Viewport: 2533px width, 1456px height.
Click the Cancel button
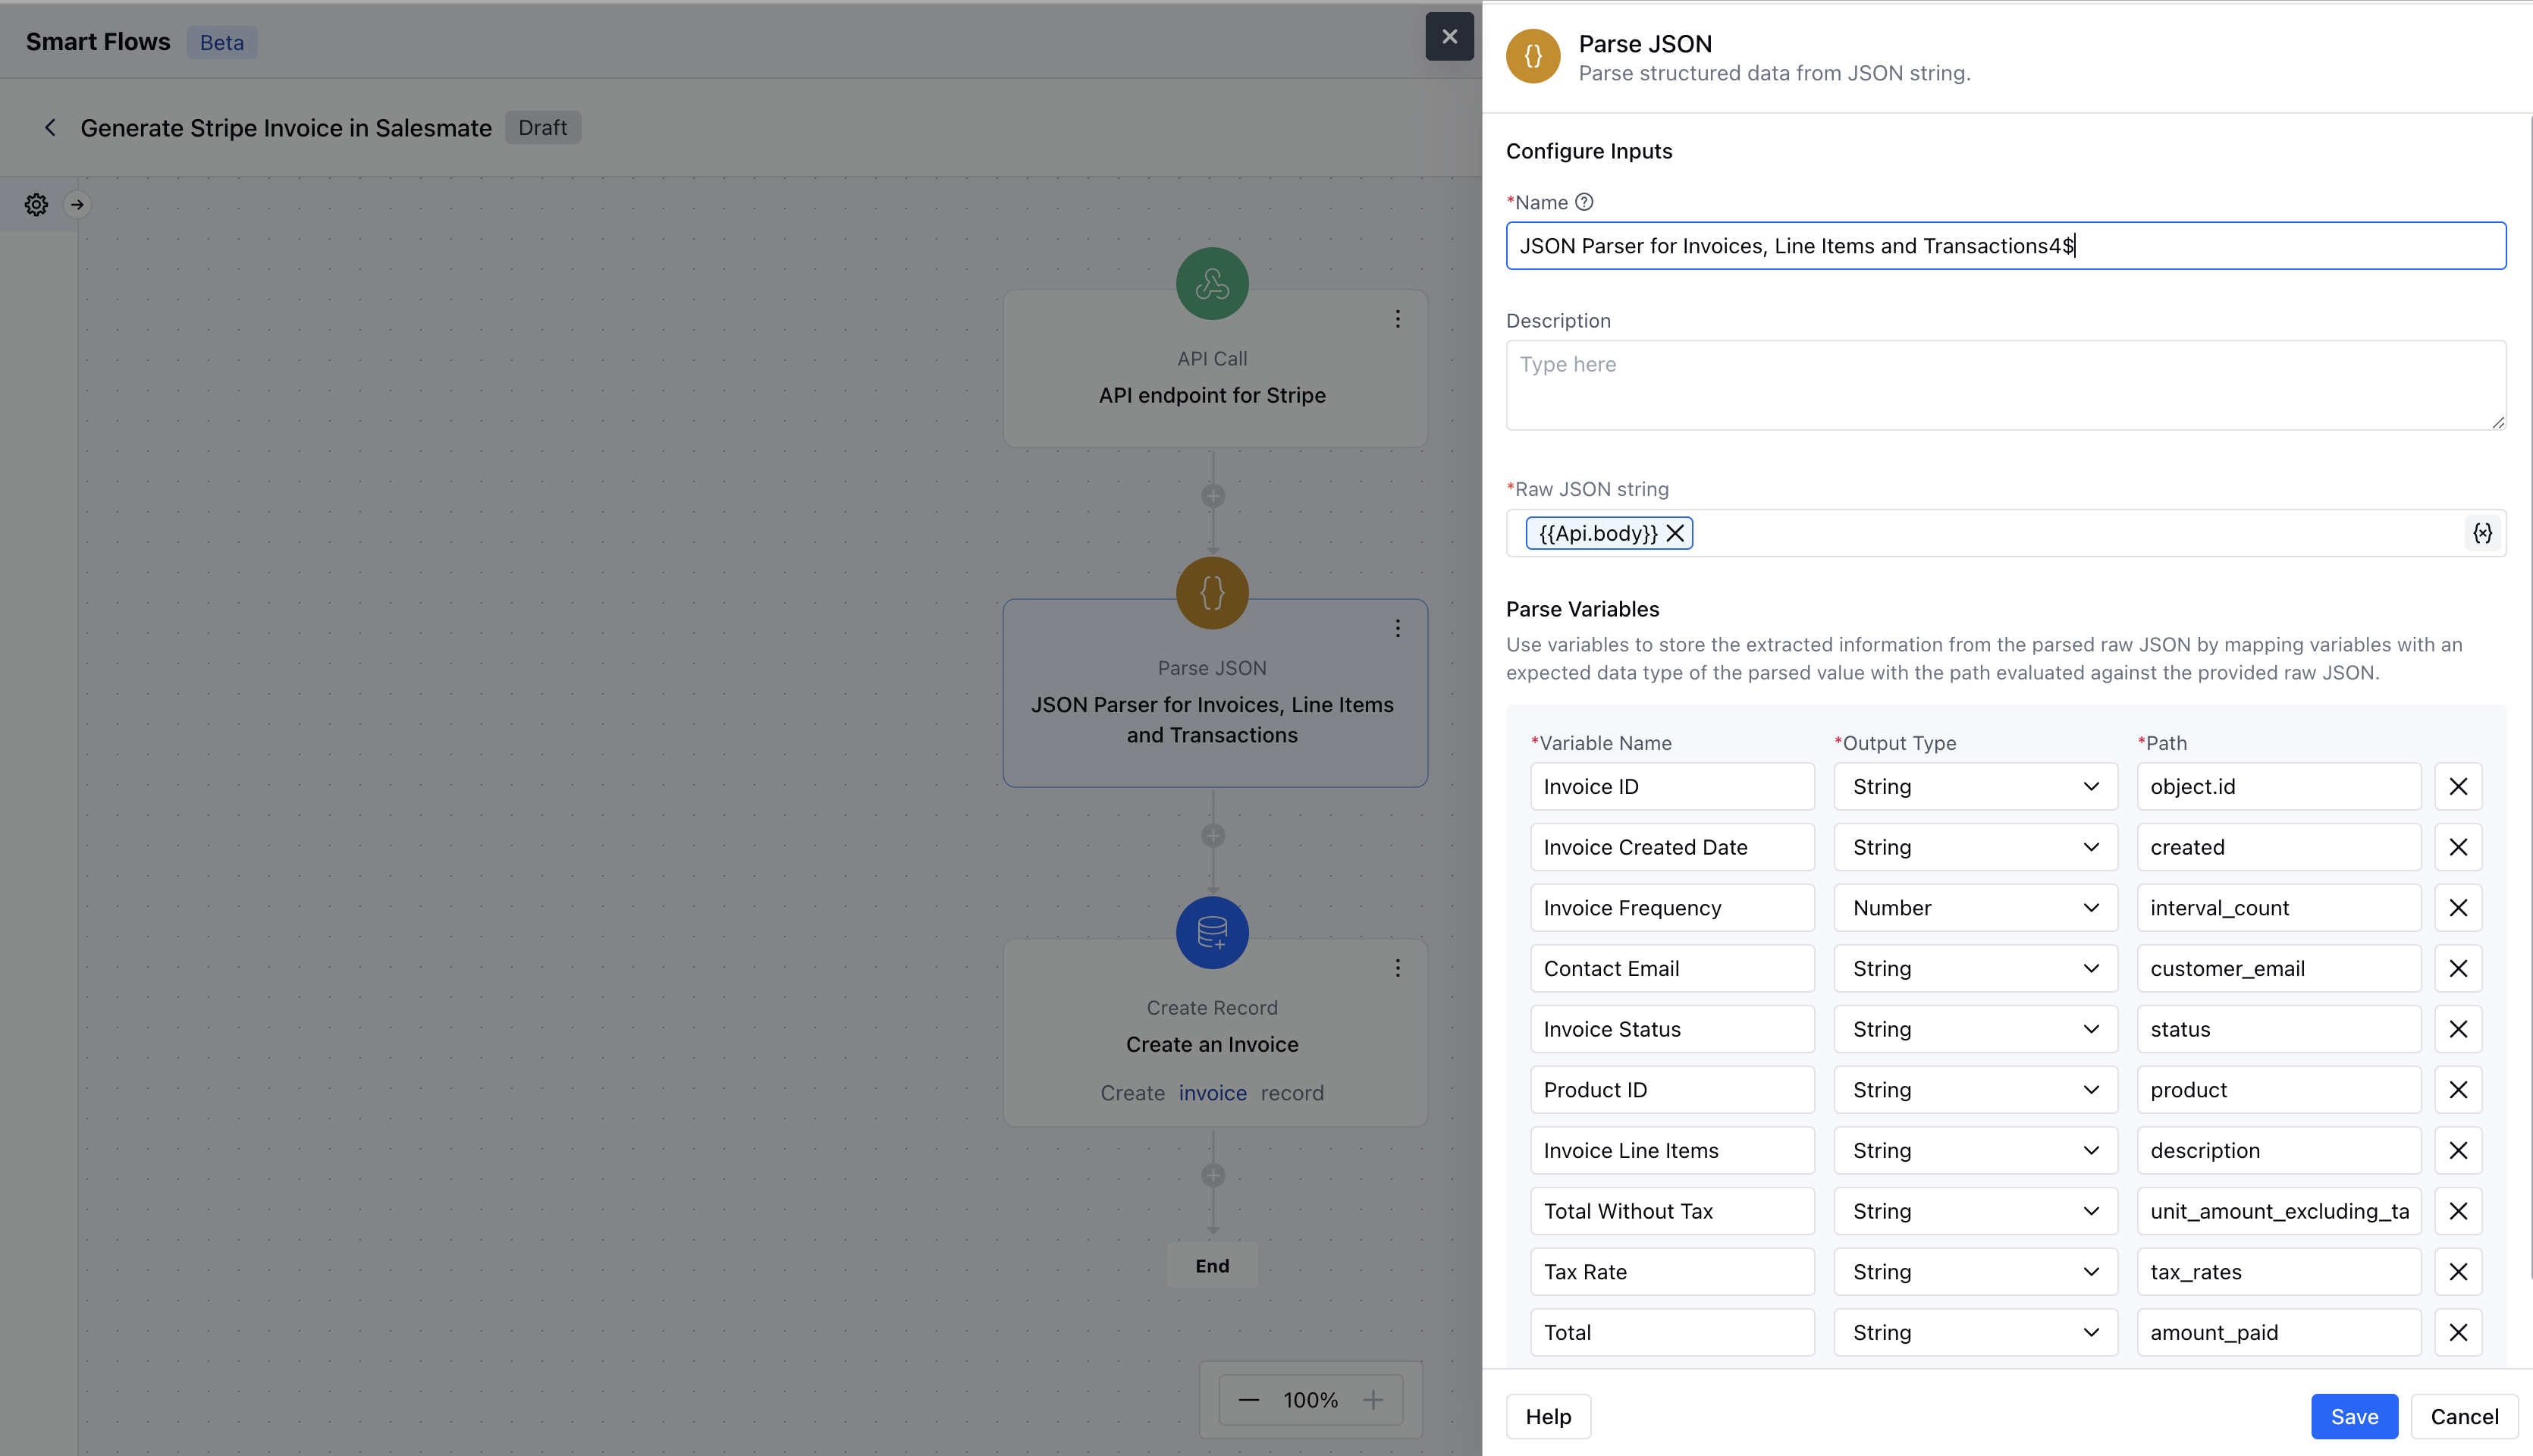tap(2463, 1417)
